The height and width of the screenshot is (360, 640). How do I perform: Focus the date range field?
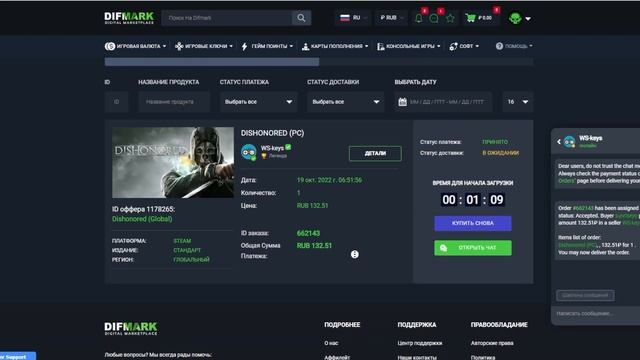pyautogui.click(x=443, y=102)
